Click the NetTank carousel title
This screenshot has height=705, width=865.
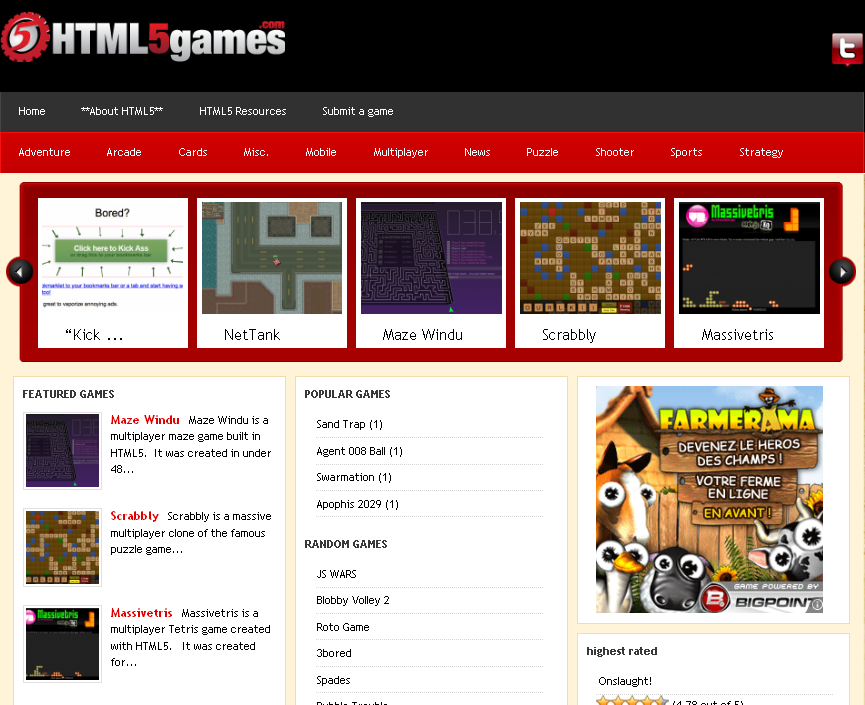(x=252, y=335)
